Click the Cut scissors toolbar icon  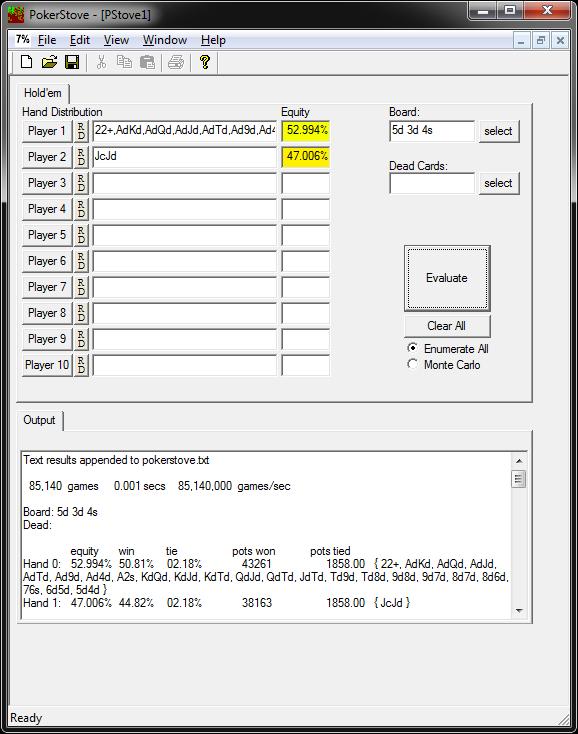101,62
